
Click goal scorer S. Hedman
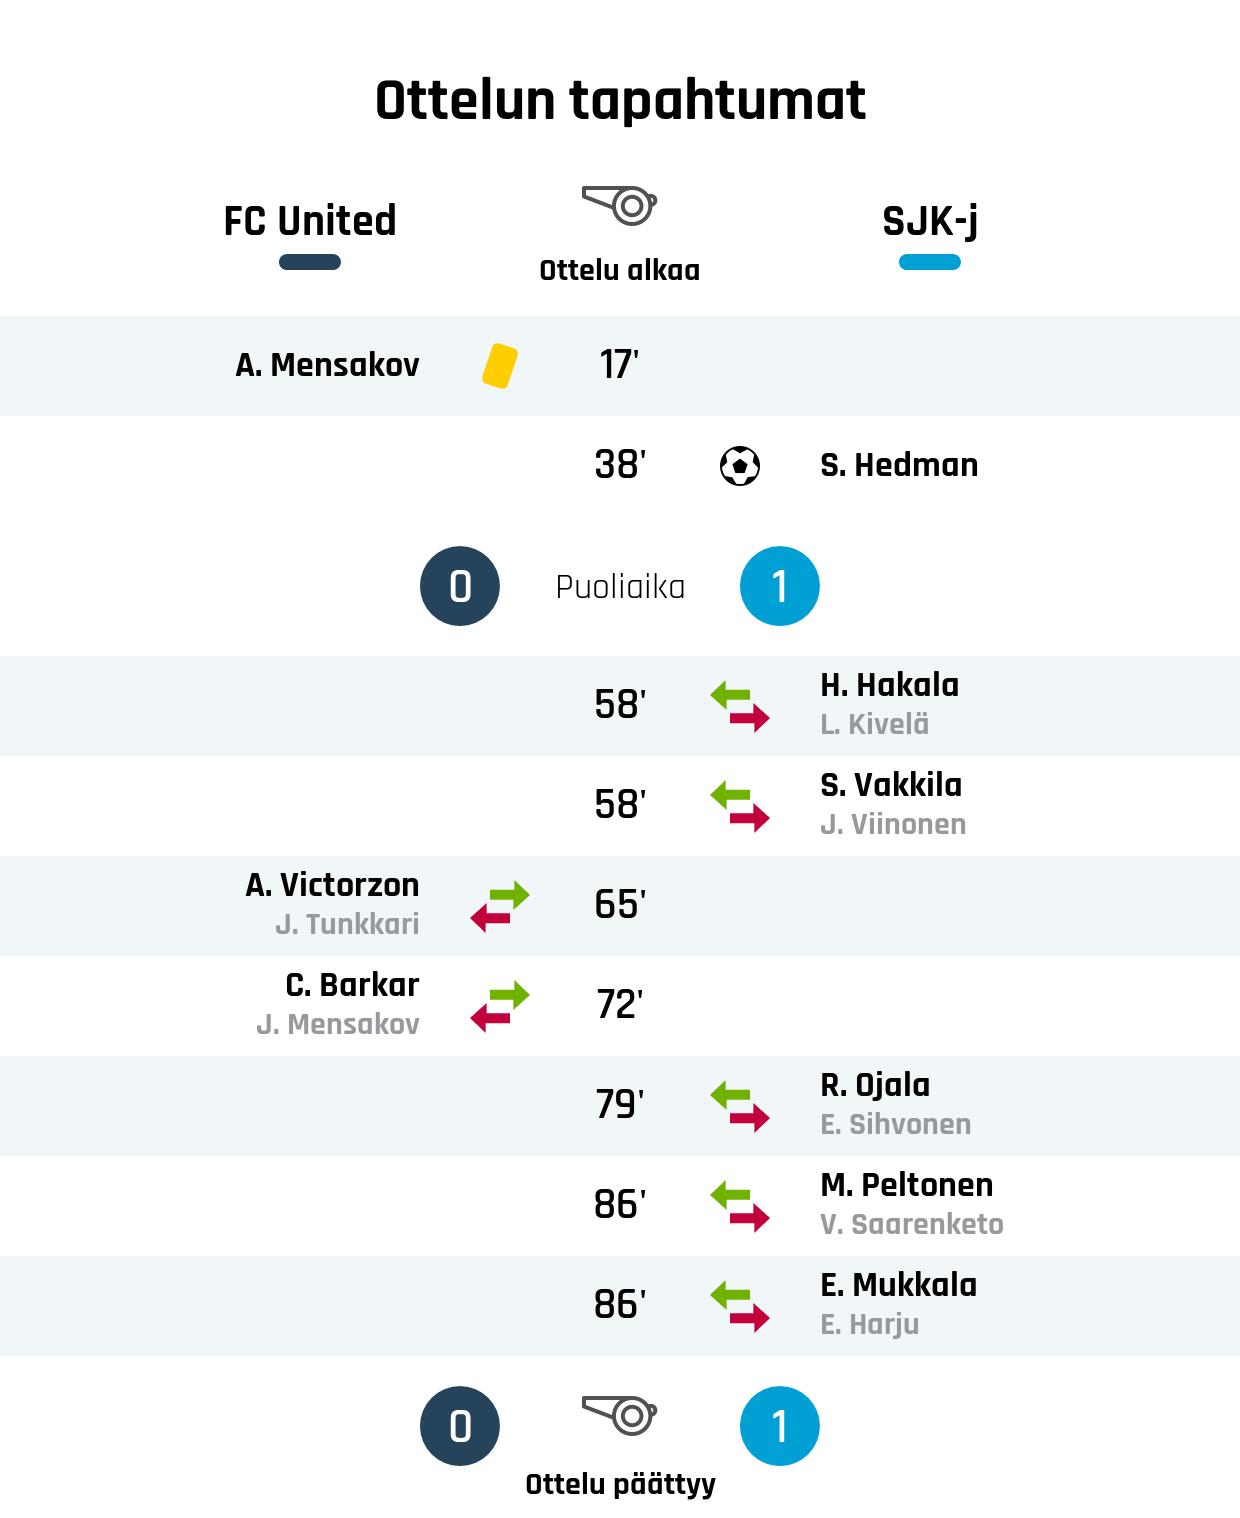pos(899,465)
